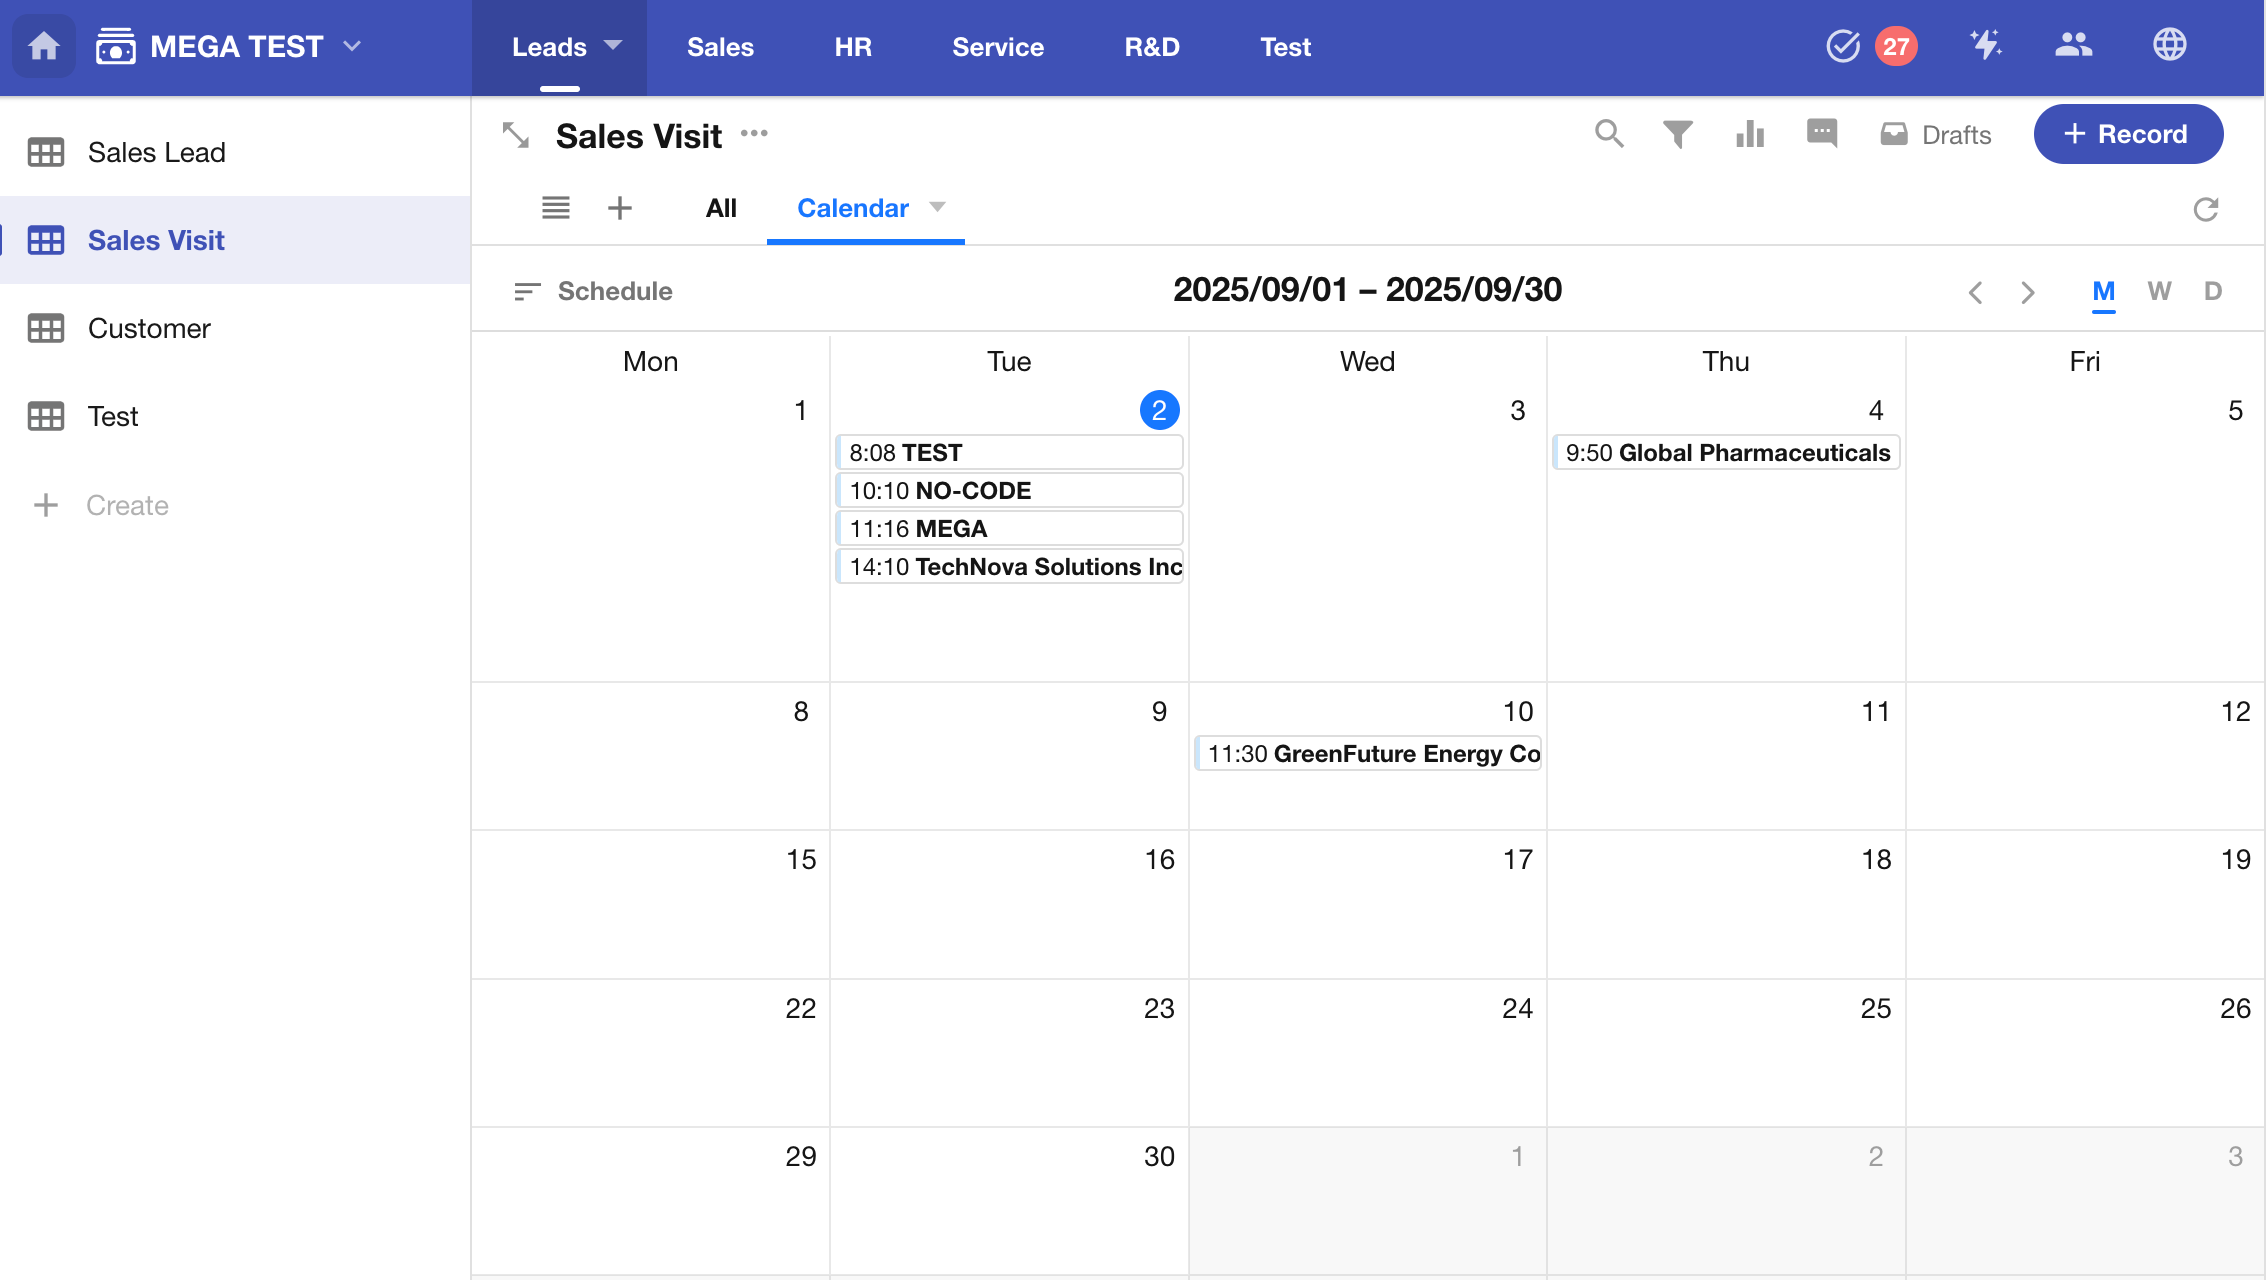The image size is (2268, 1280).
Task: Select Month view (M) toggle
Action: [x=2103, y=291]
